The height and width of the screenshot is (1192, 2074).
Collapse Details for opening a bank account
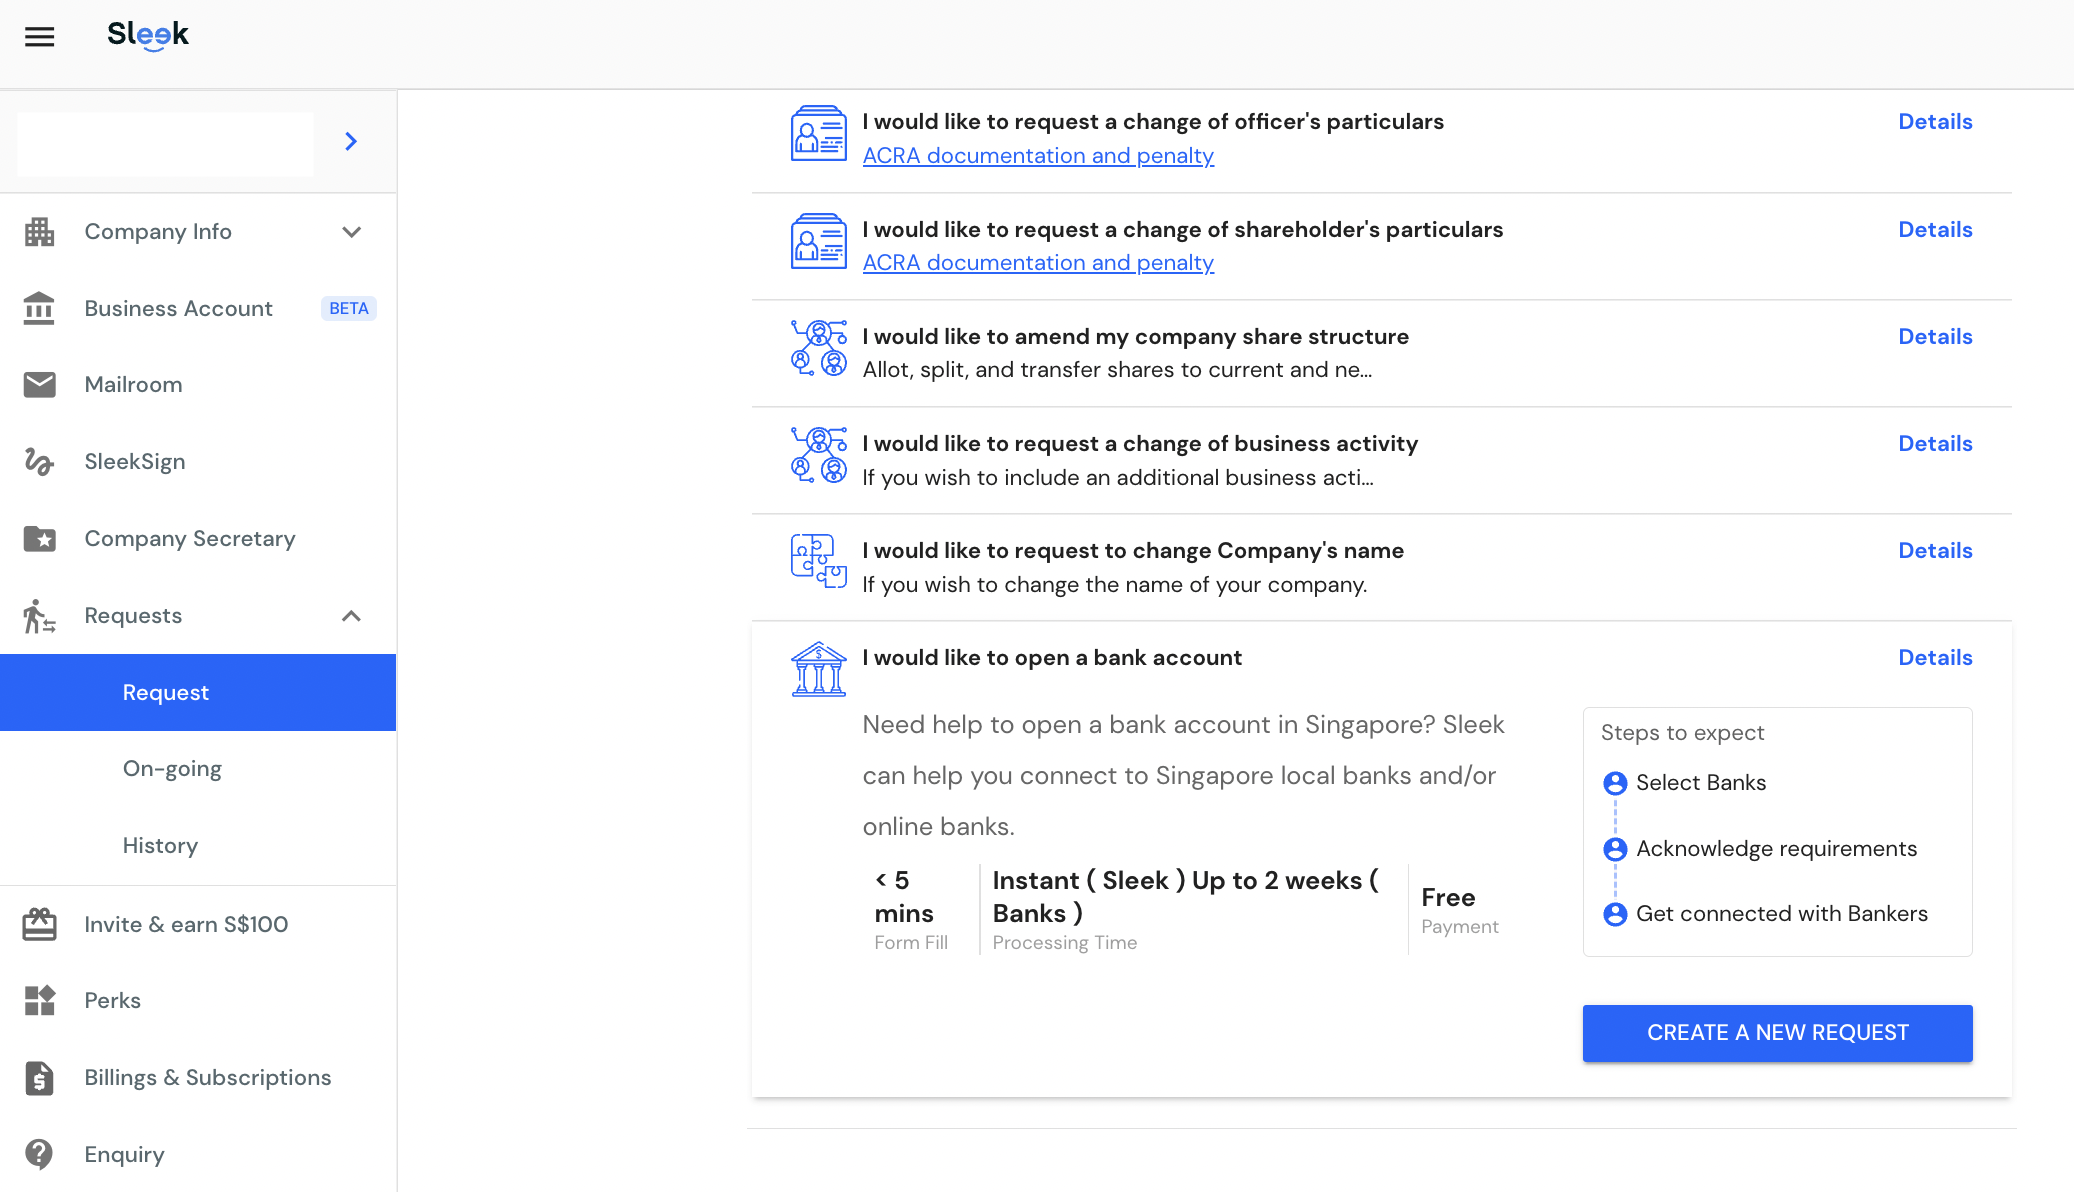pos(1935,657)
